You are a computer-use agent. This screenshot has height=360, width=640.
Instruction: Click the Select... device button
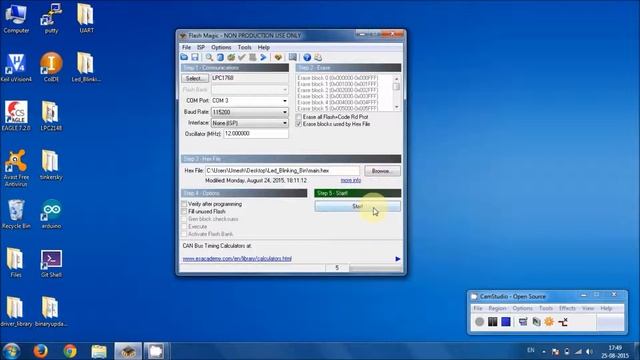pyautogui.click(x=195, y=78)
